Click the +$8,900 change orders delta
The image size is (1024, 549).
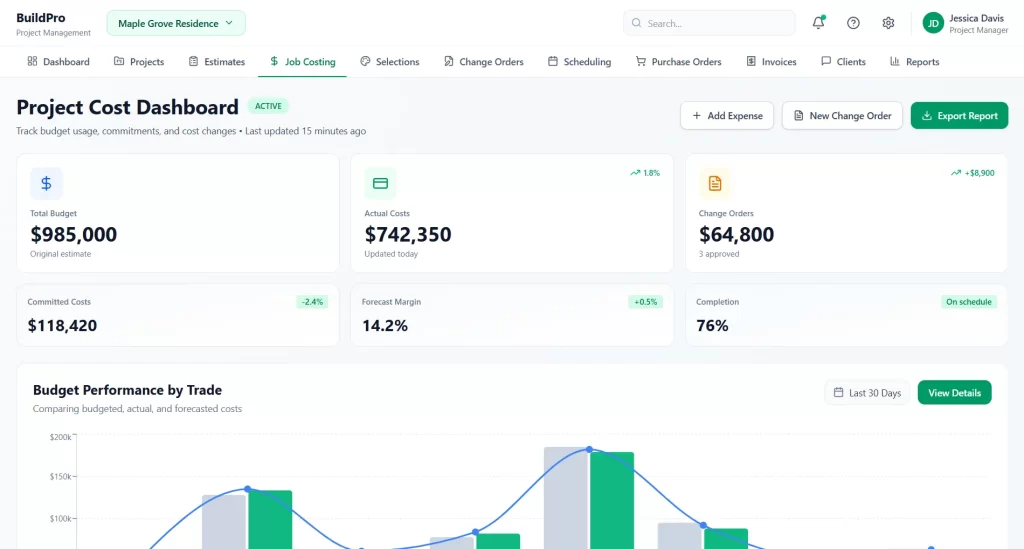pyautogui.click(x=980, y=173)
